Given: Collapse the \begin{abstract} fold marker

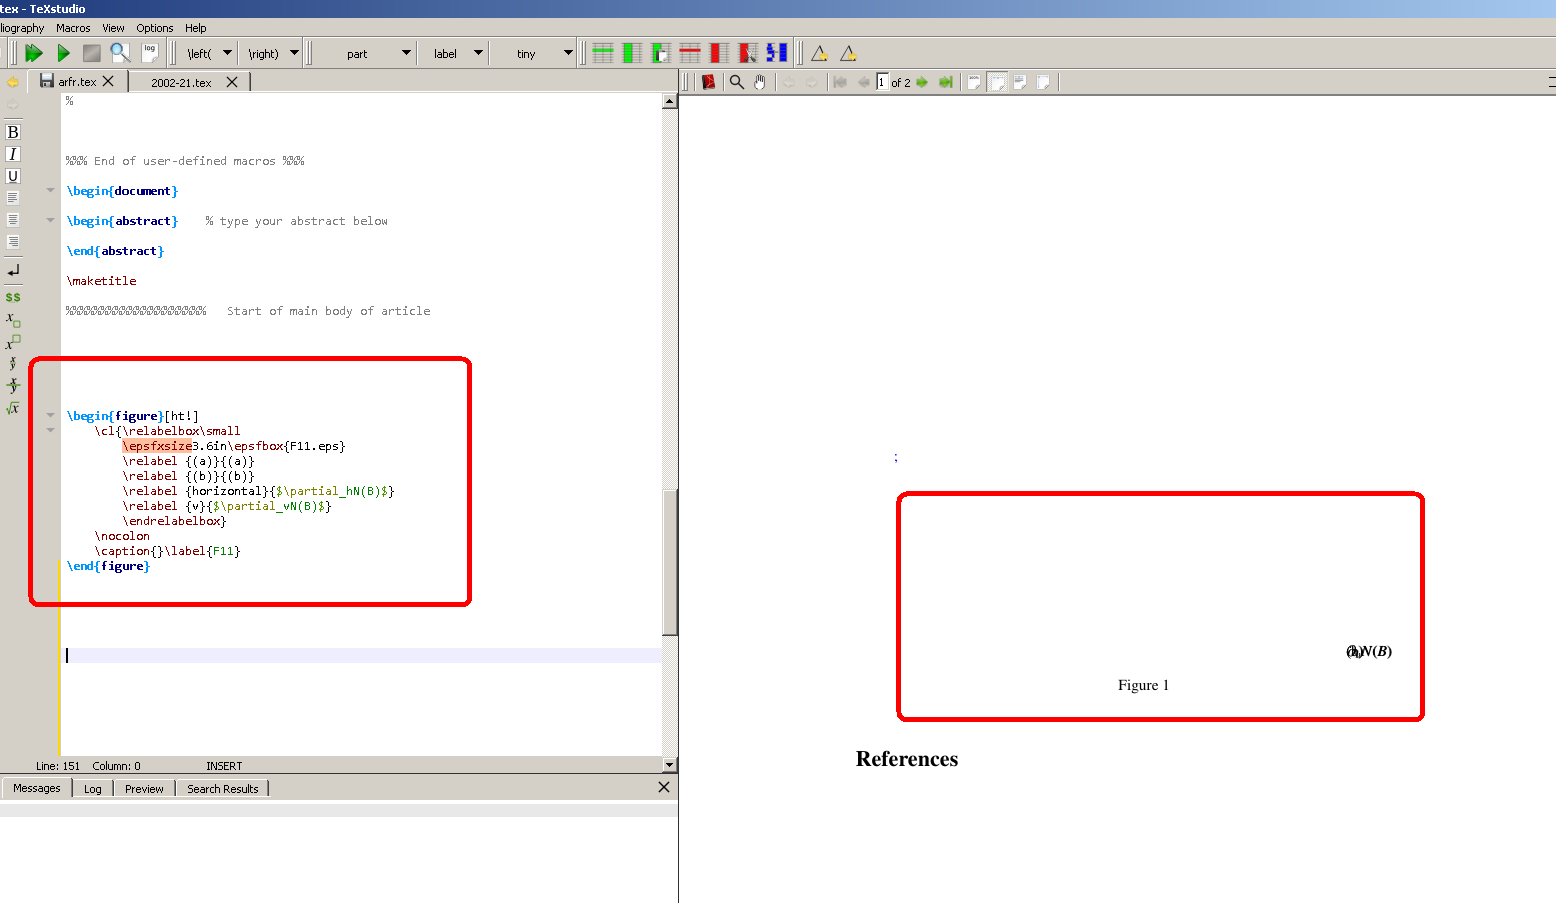Looking at the screenshot, I should pyautogui.click(x=50, y=220).
